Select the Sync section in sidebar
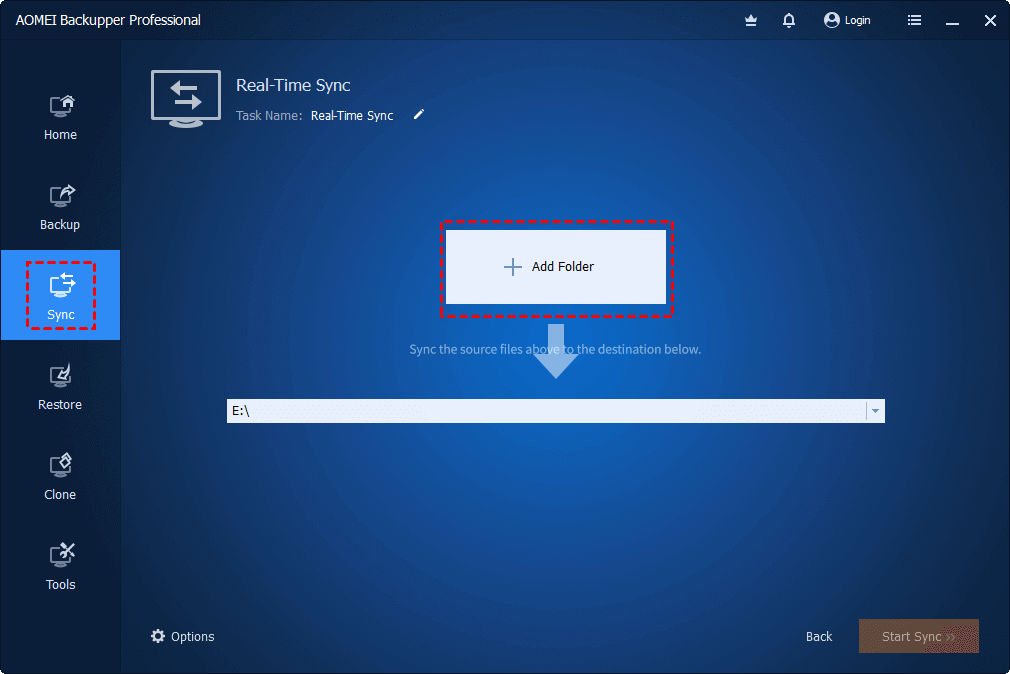The height and width of the screenshot is (674, 1010). click(61, 295)
